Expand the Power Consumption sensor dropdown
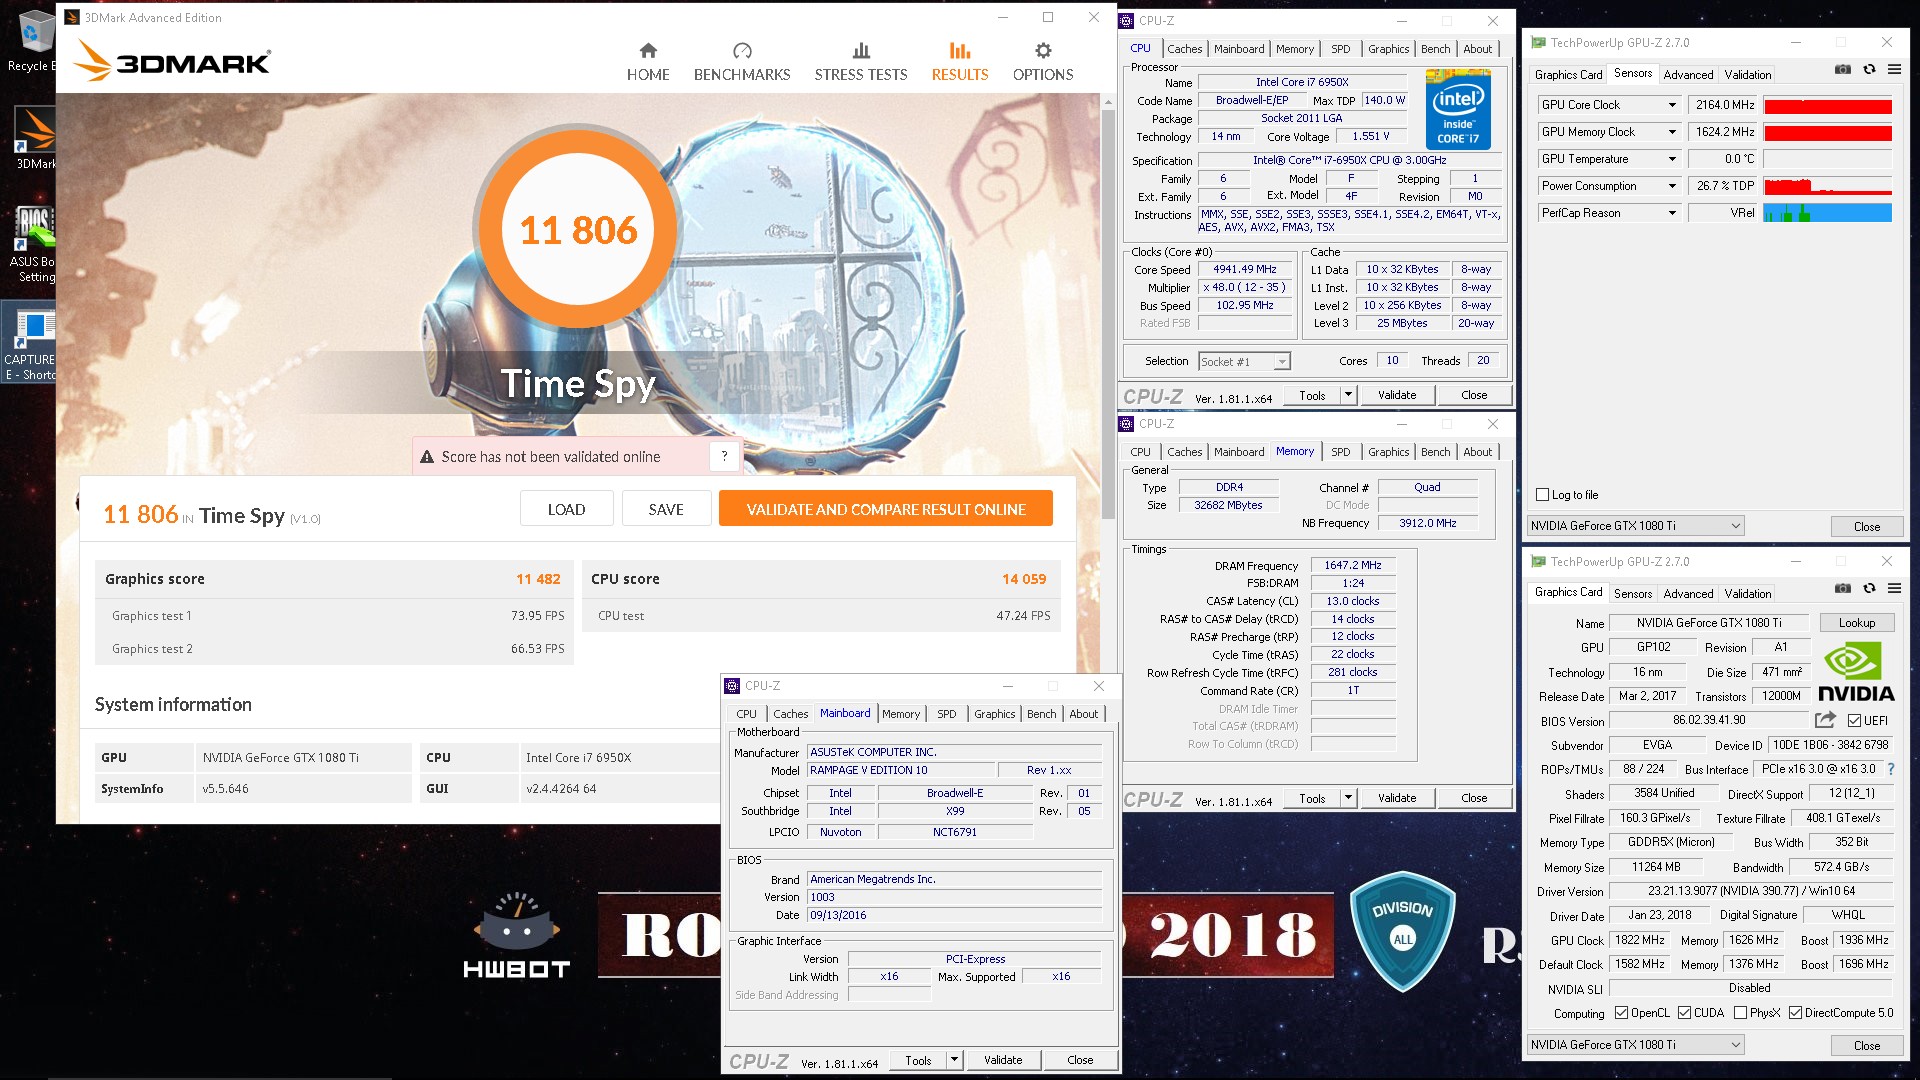The image size is (1920, 1080). 1671,186
